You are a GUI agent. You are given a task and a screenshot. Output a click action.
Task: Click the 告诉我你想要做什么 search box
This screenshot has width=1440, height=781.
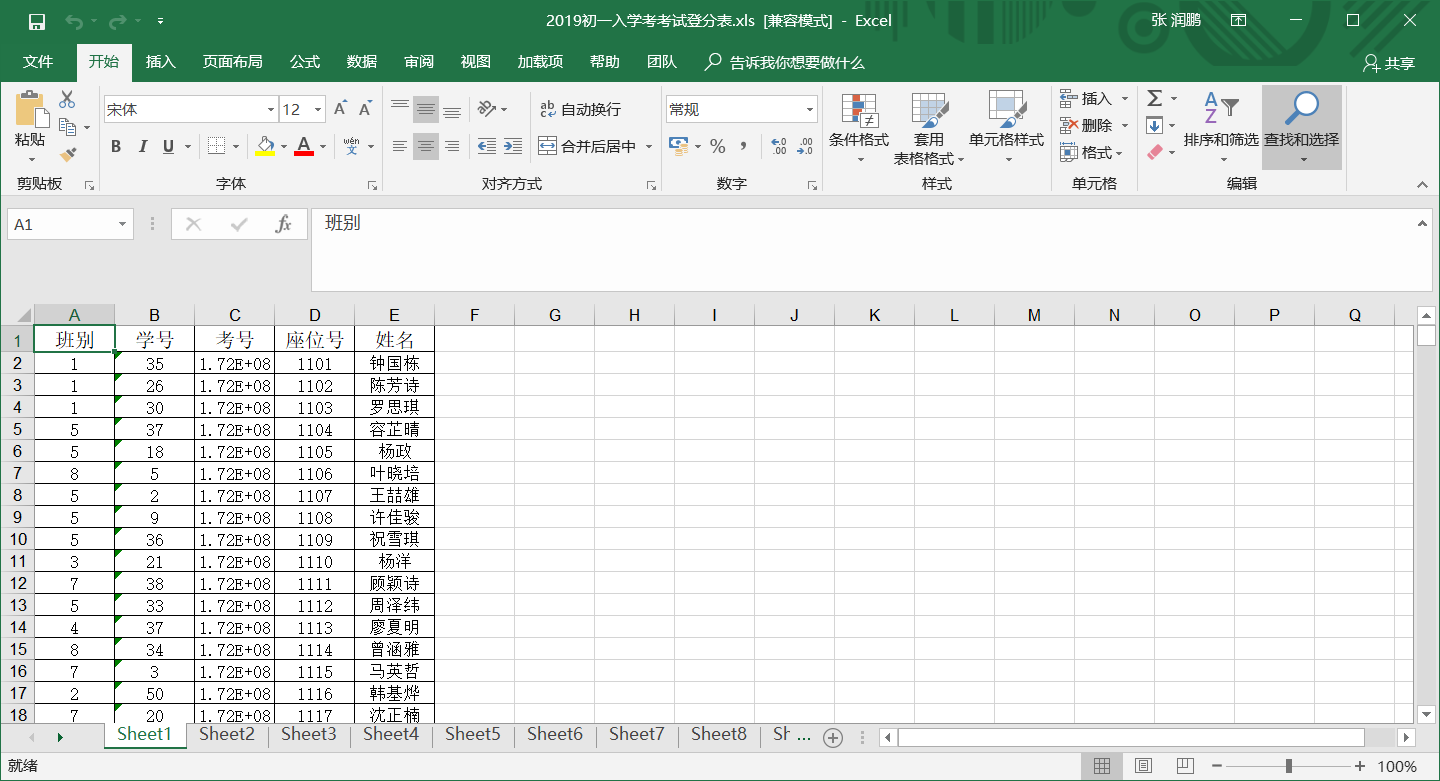click(785, 62)
